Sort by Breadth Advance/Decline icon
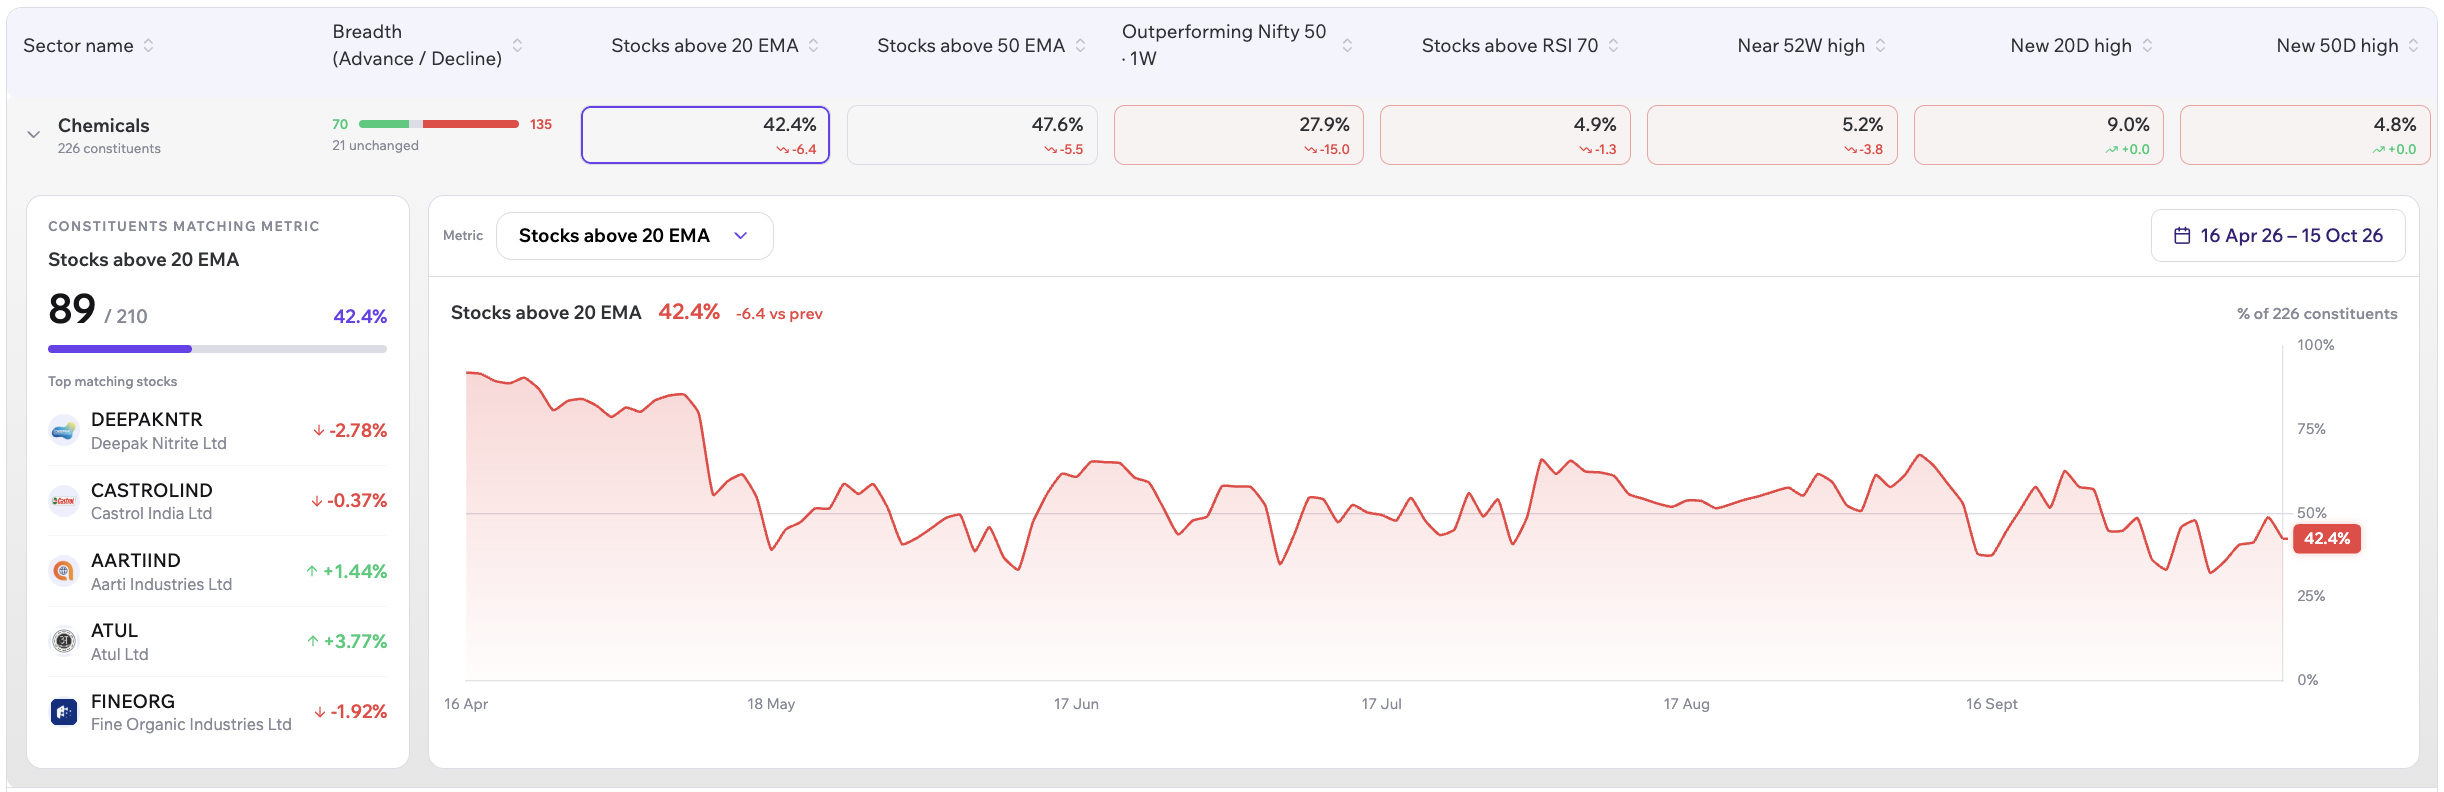Screen dimensions: 2444x792 (517, 45)
